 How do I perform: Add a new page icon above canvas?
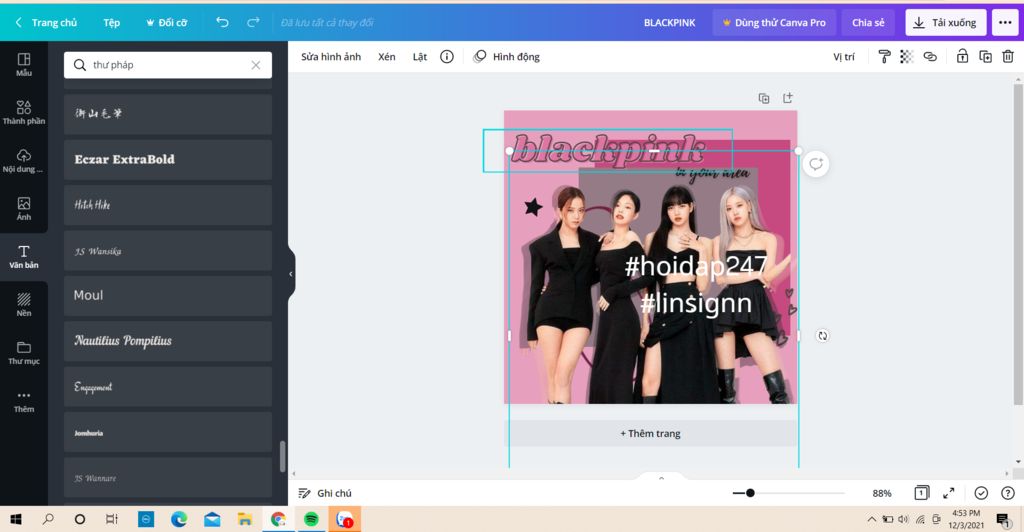788,97
